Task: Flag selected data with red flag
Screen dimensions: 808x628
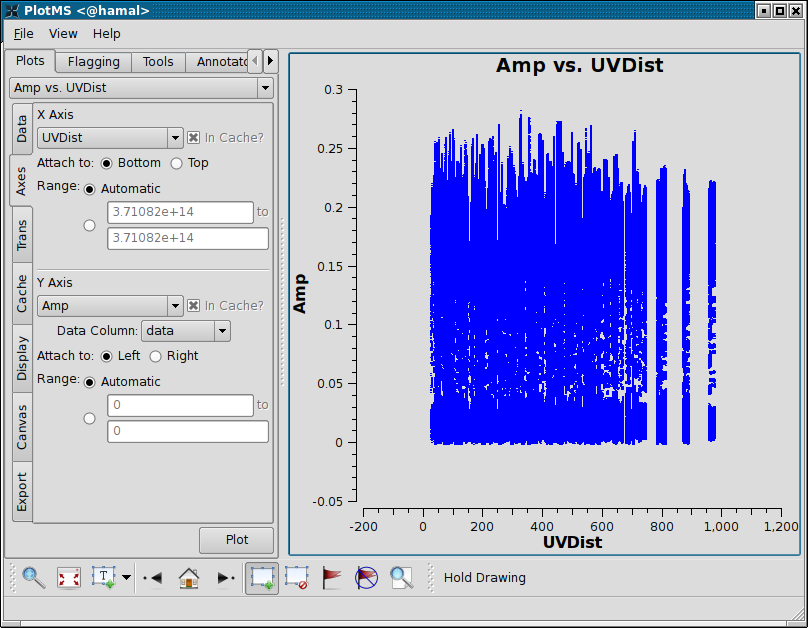Action: 332,577
